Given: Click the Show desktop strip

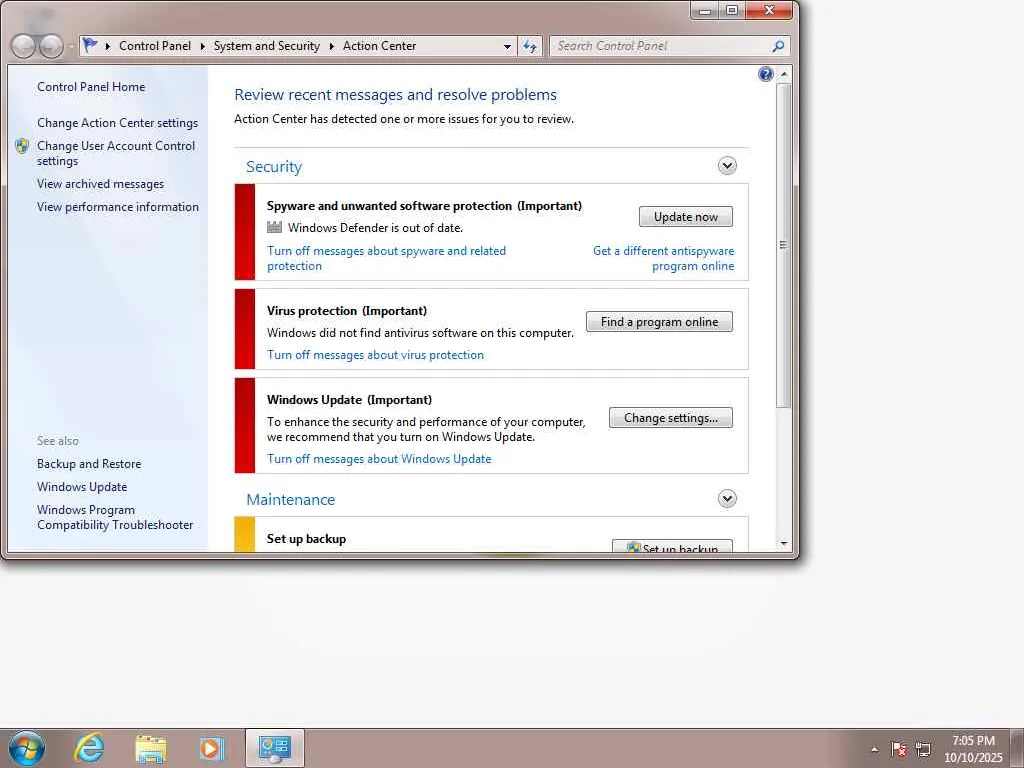Looking at the screenshot, I should coord(1017,748).
